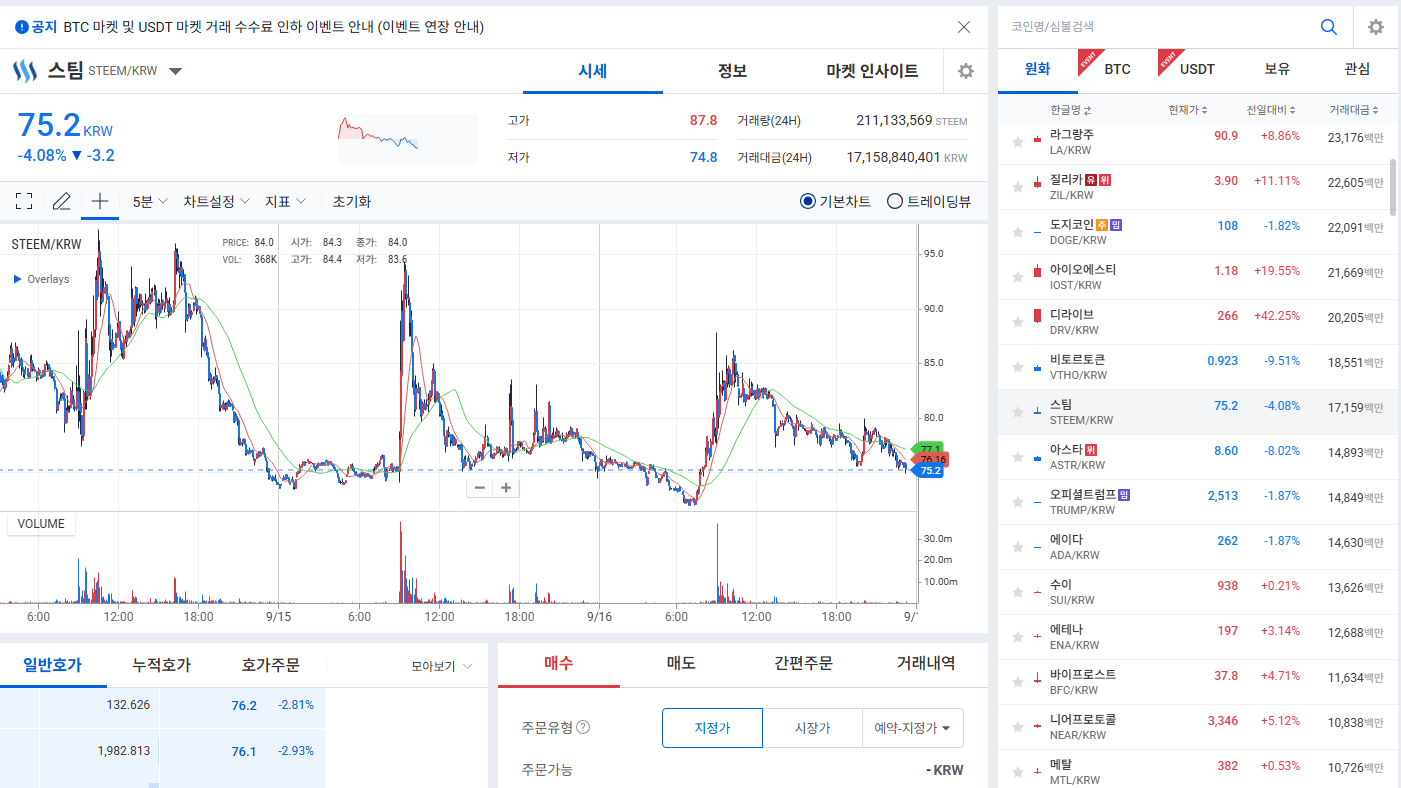Open the 매도 sell tab
This screenshot has width=1401, height=788.
[x=681, y=663]
